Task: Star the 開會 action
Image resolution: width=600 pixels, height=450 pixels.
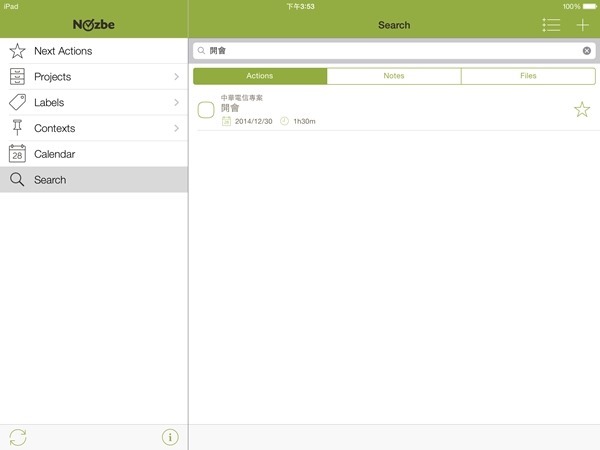Action: (x=582, y=109)
